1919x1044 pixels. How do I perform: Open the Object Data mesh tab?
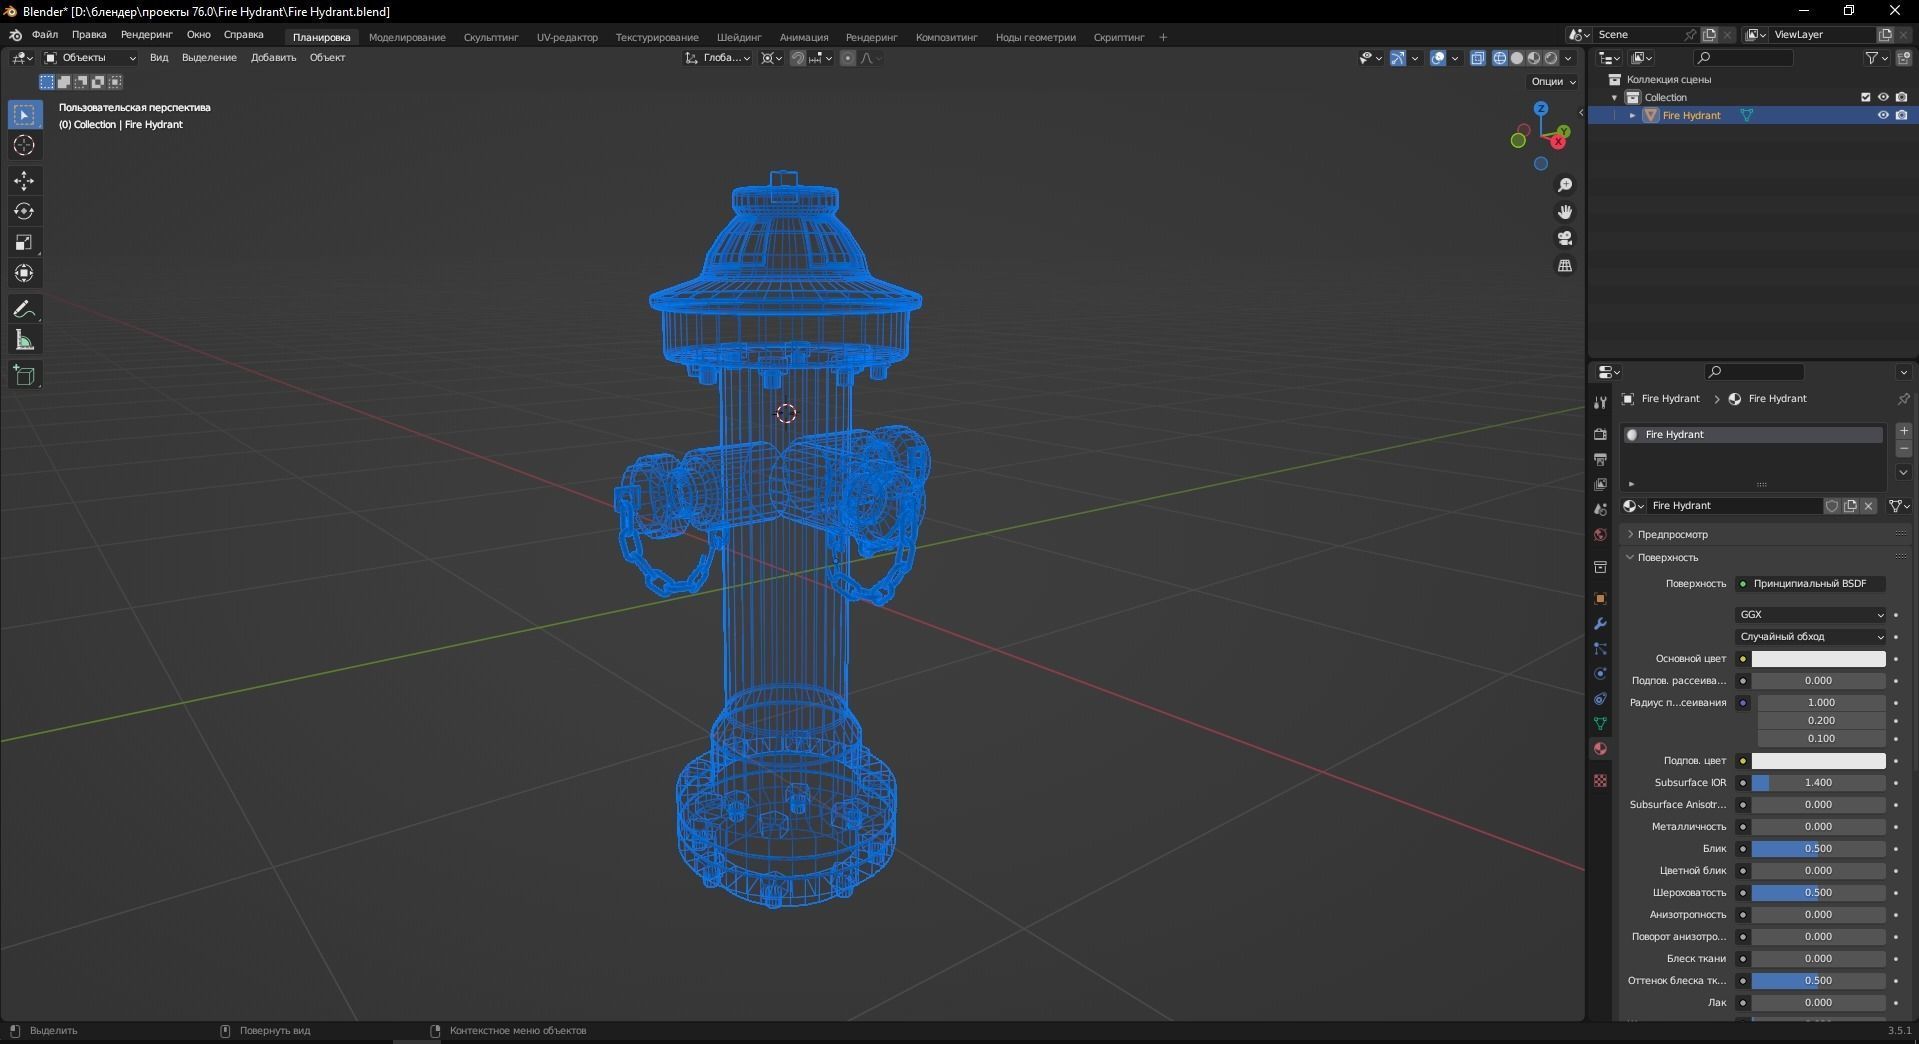pos(1600,724)
